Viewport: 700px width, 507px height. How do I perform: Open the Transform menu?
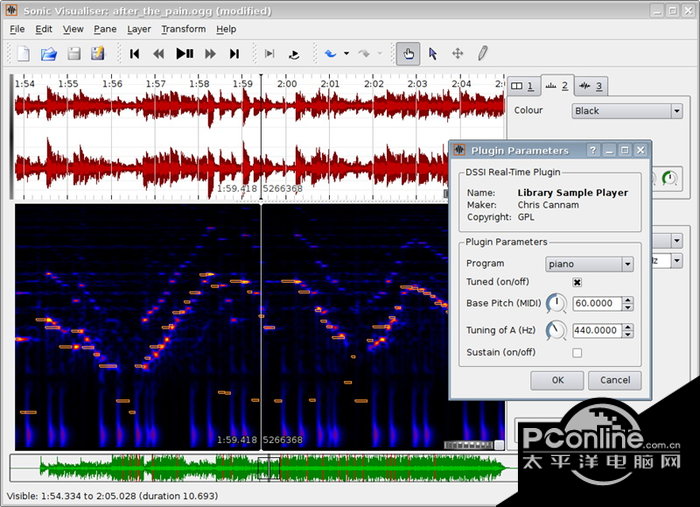pyautogui.click(x=183, y=29)
